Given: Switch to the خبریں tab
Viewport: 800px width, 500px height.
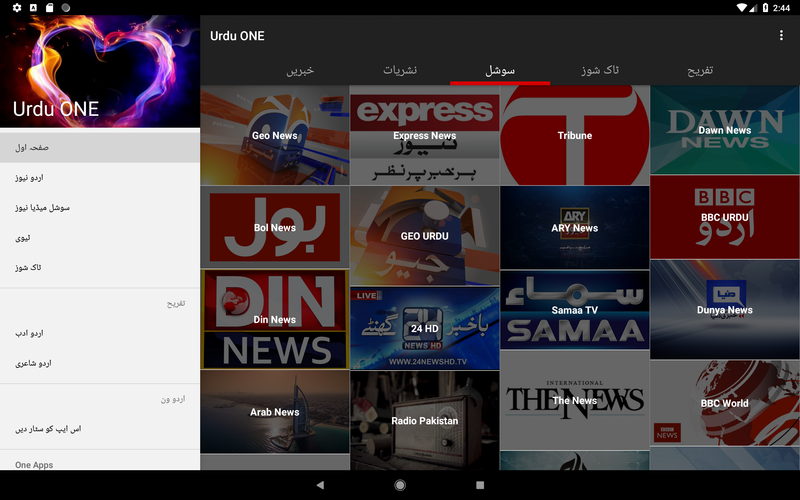Looking at the screenshot, I should tap(300, 70).
